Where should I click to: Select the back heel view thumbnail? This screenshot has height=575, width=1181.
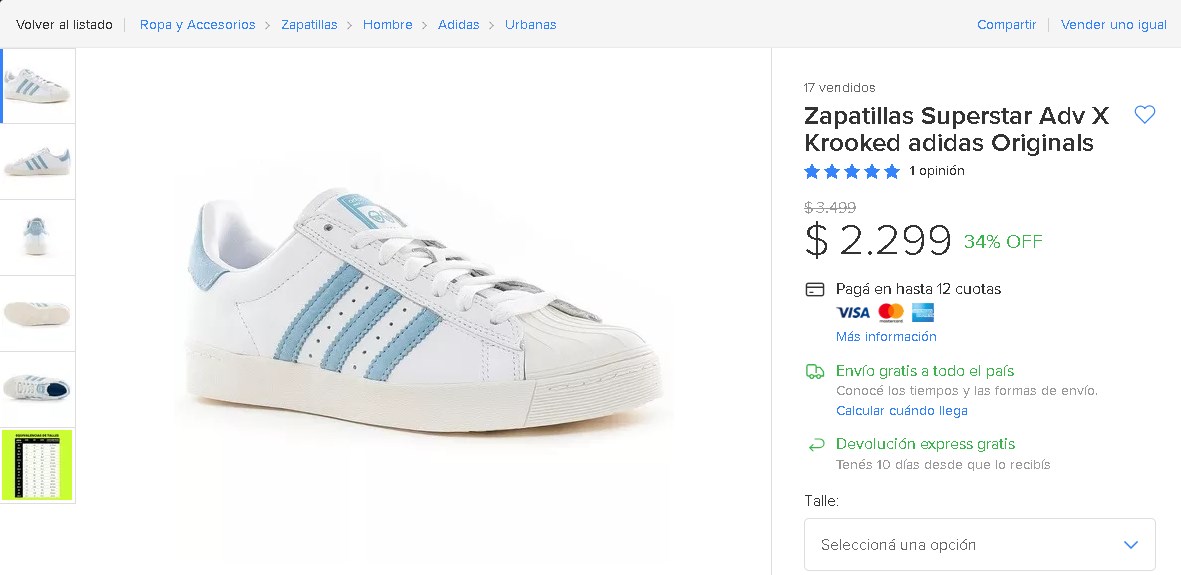pos(37,237)
